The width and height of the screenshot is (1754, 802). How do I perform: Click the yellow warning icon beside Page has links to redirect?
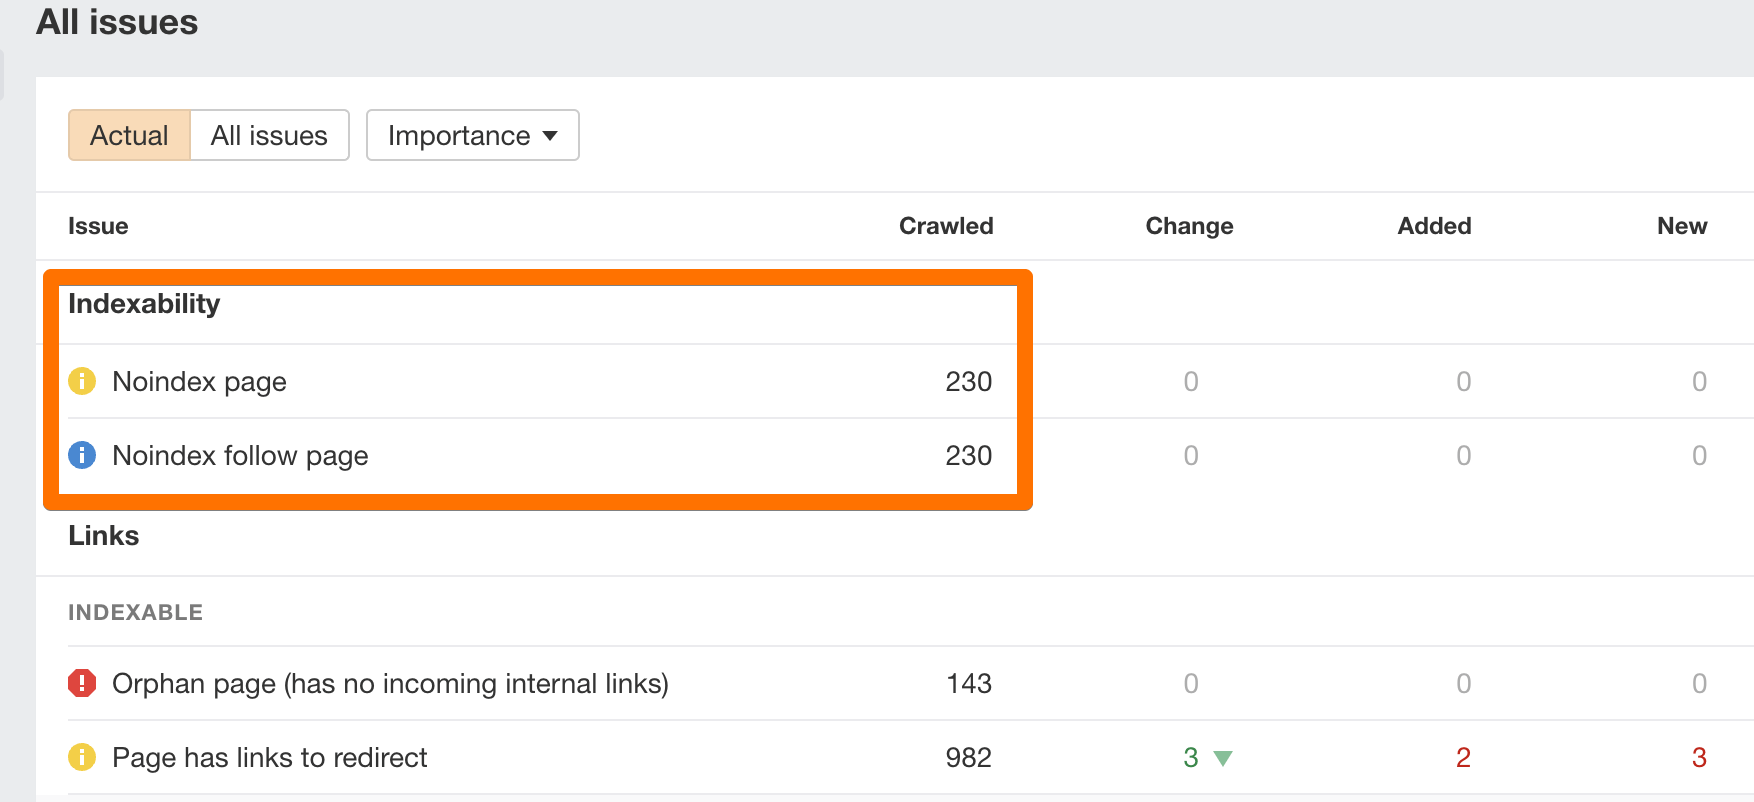click(82, 757)
